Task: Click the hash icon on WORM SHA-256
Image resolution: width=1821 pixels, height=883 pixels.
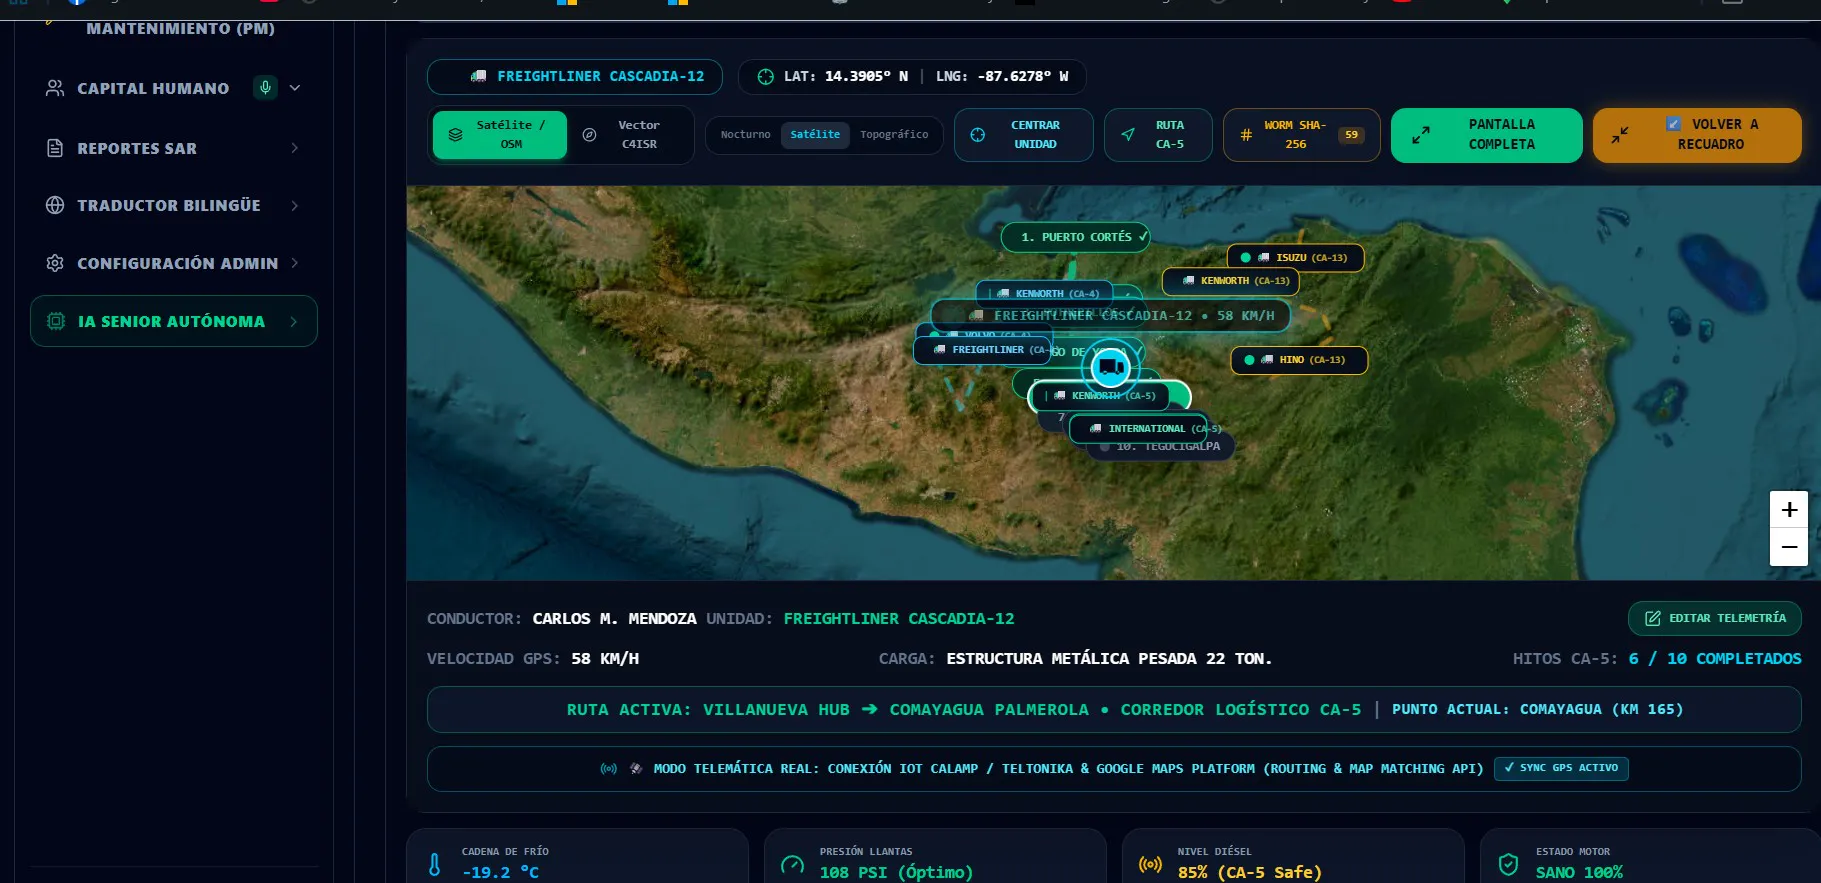Action: 1246,135
